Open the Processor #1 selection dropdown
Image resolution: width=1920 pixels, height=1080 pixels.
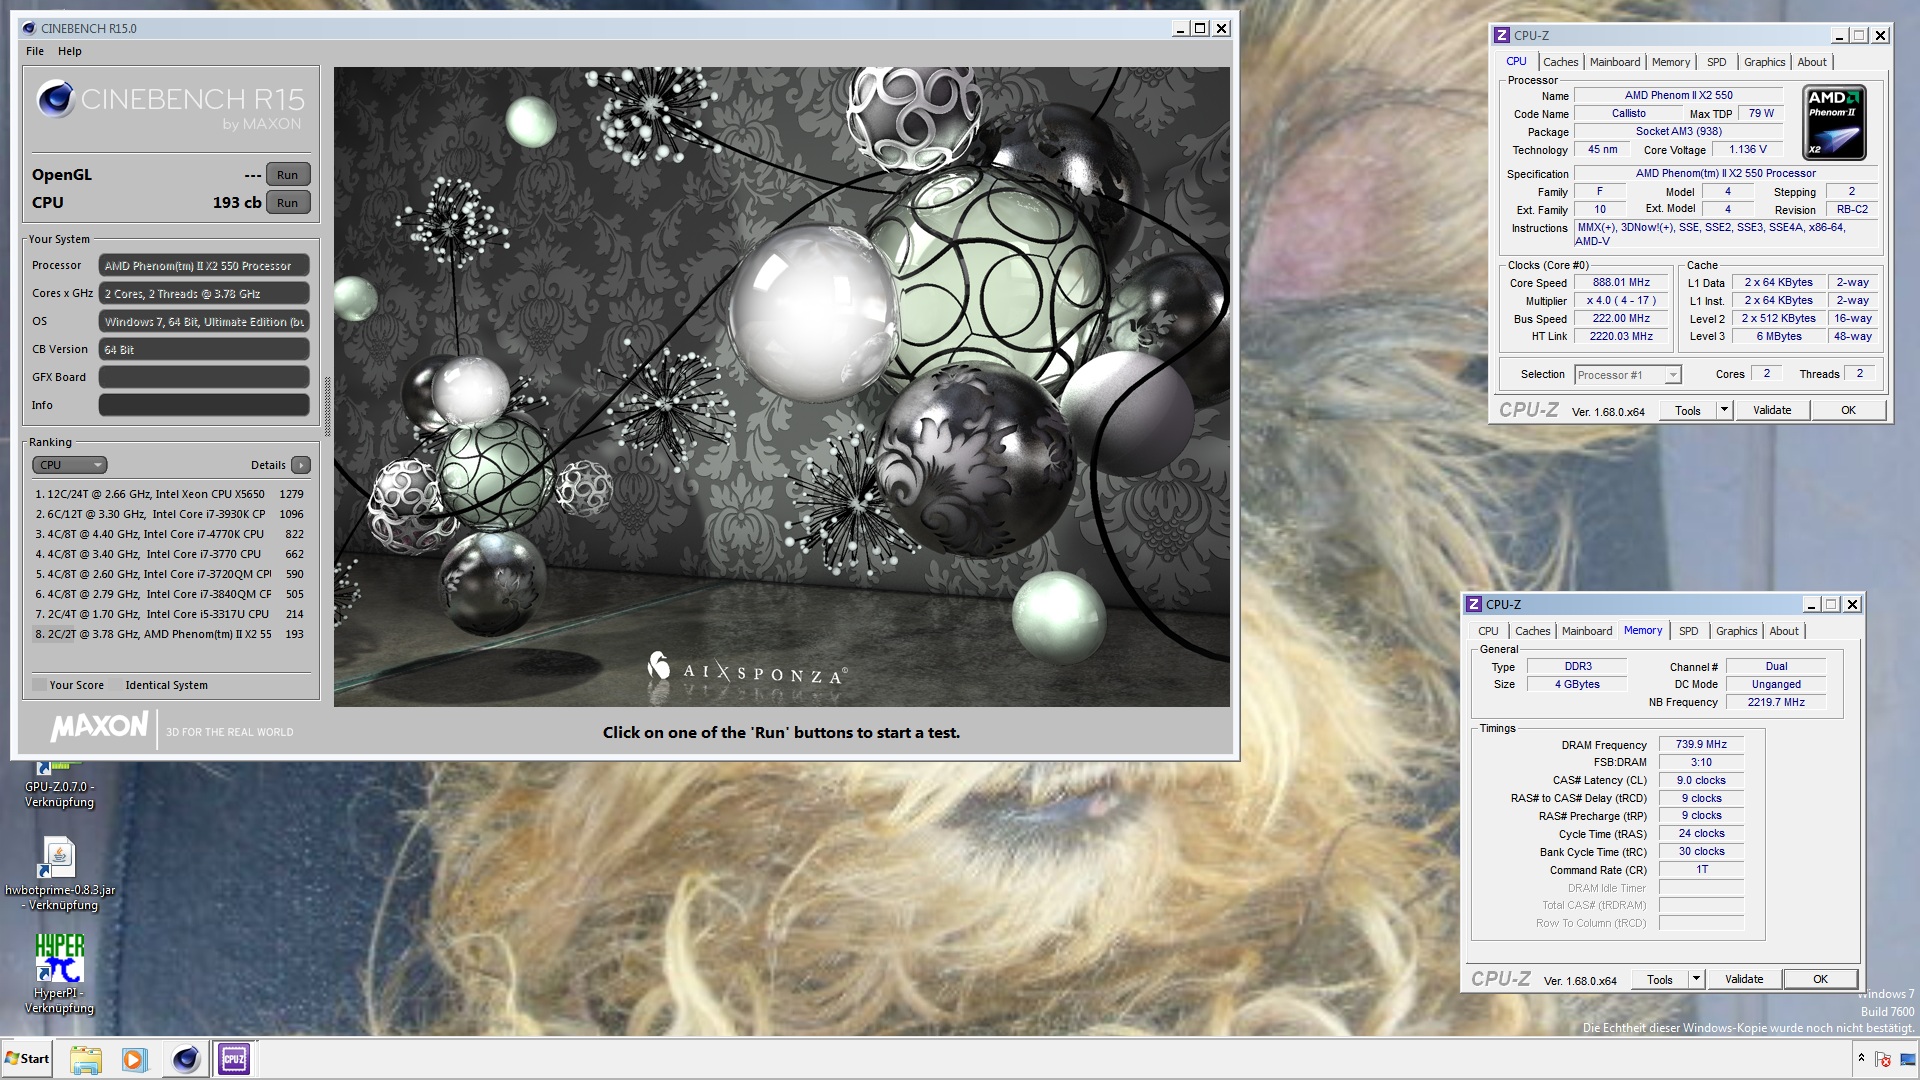(1627, 375)
